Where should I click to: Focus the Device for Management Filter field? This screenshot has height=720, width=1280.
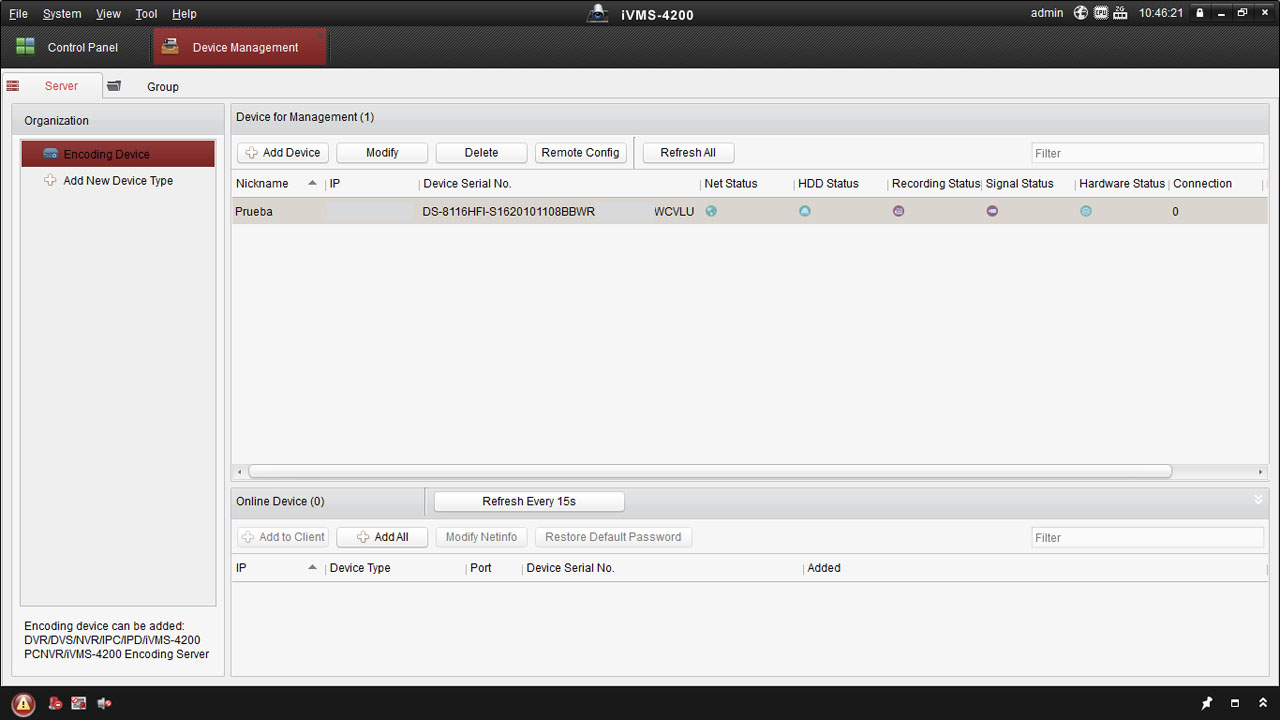tap(1147, 153)
